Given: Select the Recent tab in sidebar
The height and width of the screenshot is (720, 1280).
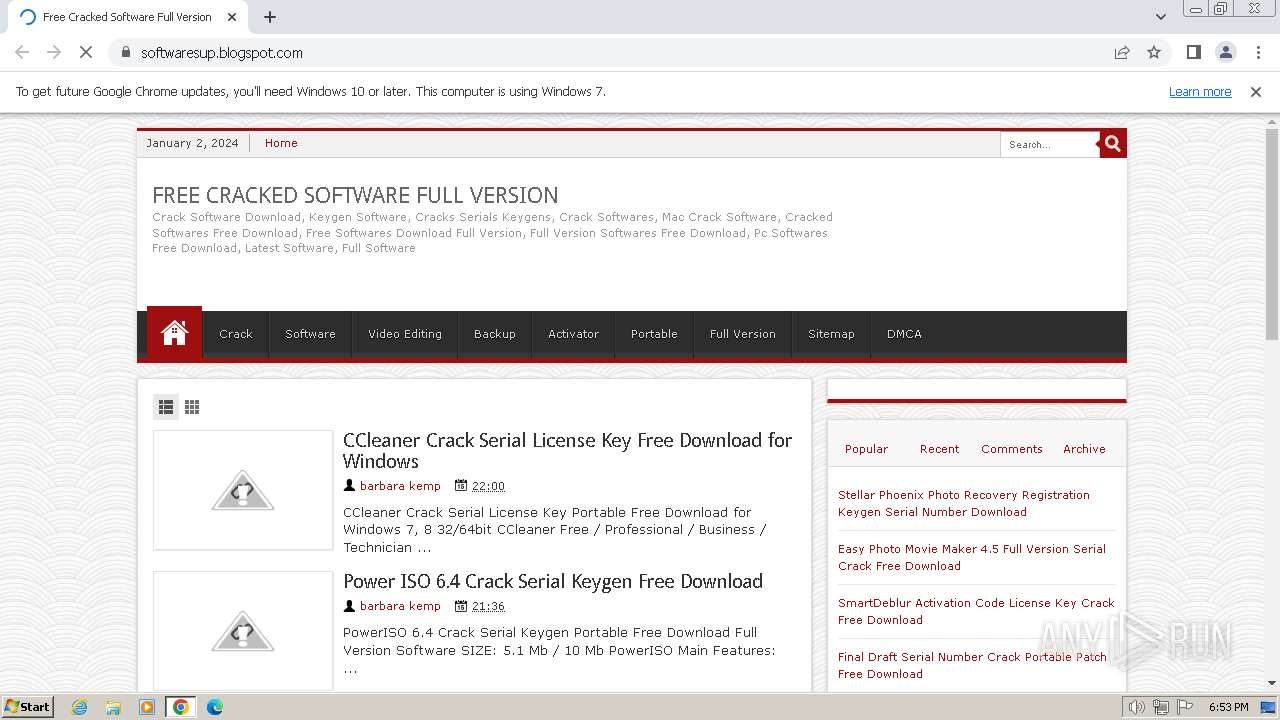Looking at the screenshot, I should (939, 449).
